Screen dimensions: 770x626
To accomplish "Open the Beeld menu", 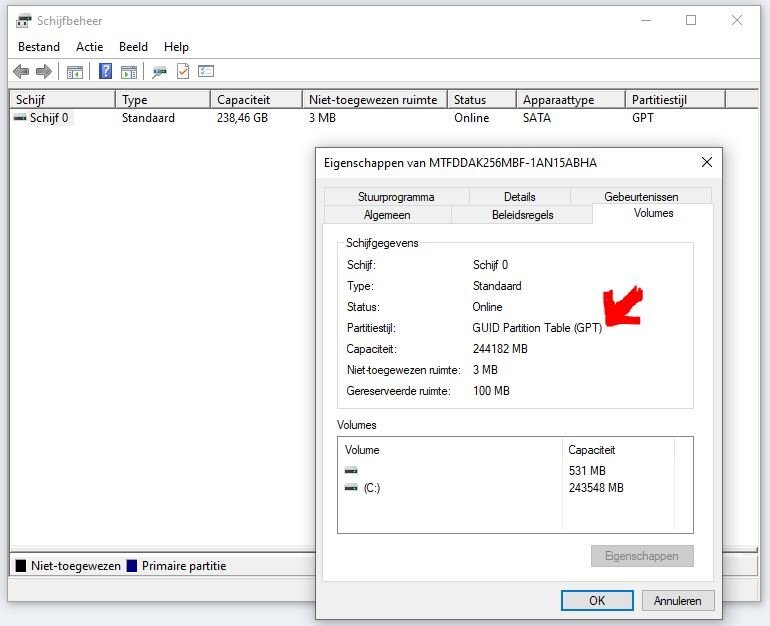I will (133, 47).
